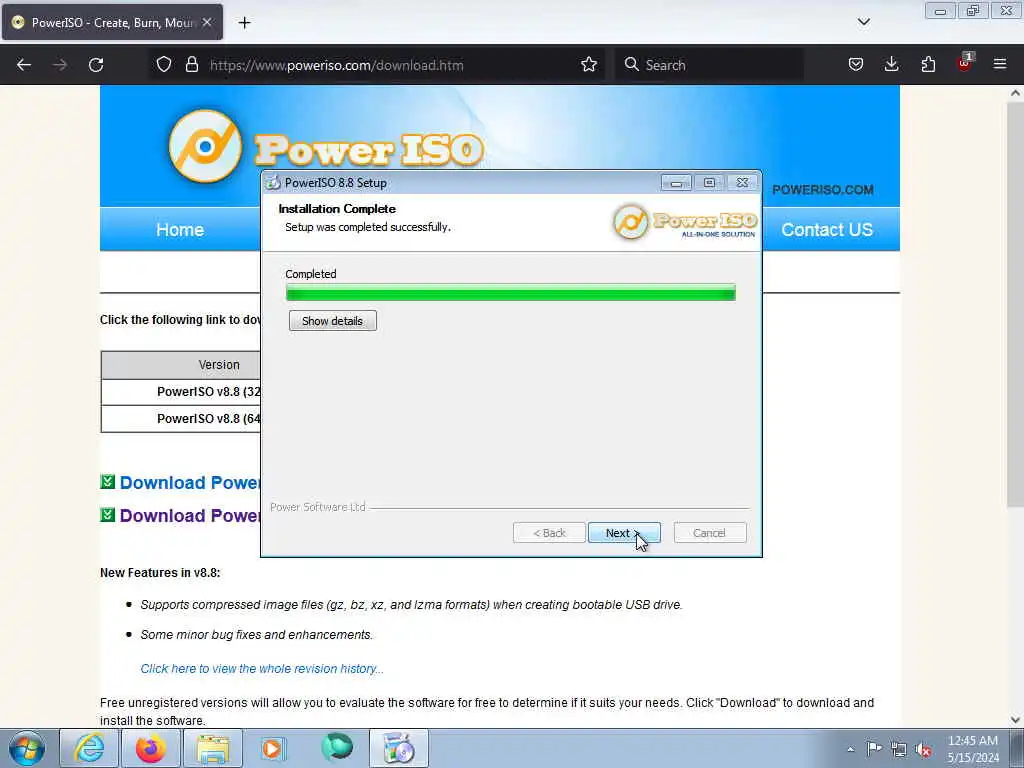This screenshot has height=768, width=1024.
Task: Open the tracking protection shield icon
Action: (164, 65)
